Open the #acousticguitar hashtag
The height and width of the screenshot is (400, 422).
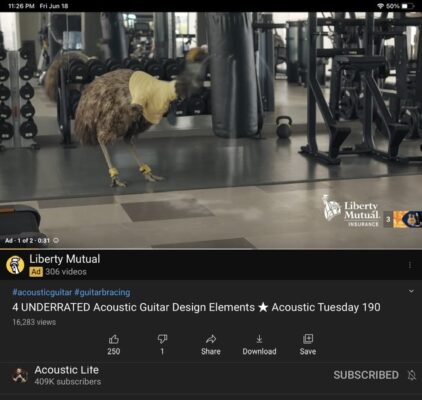[x=42, y=292]
